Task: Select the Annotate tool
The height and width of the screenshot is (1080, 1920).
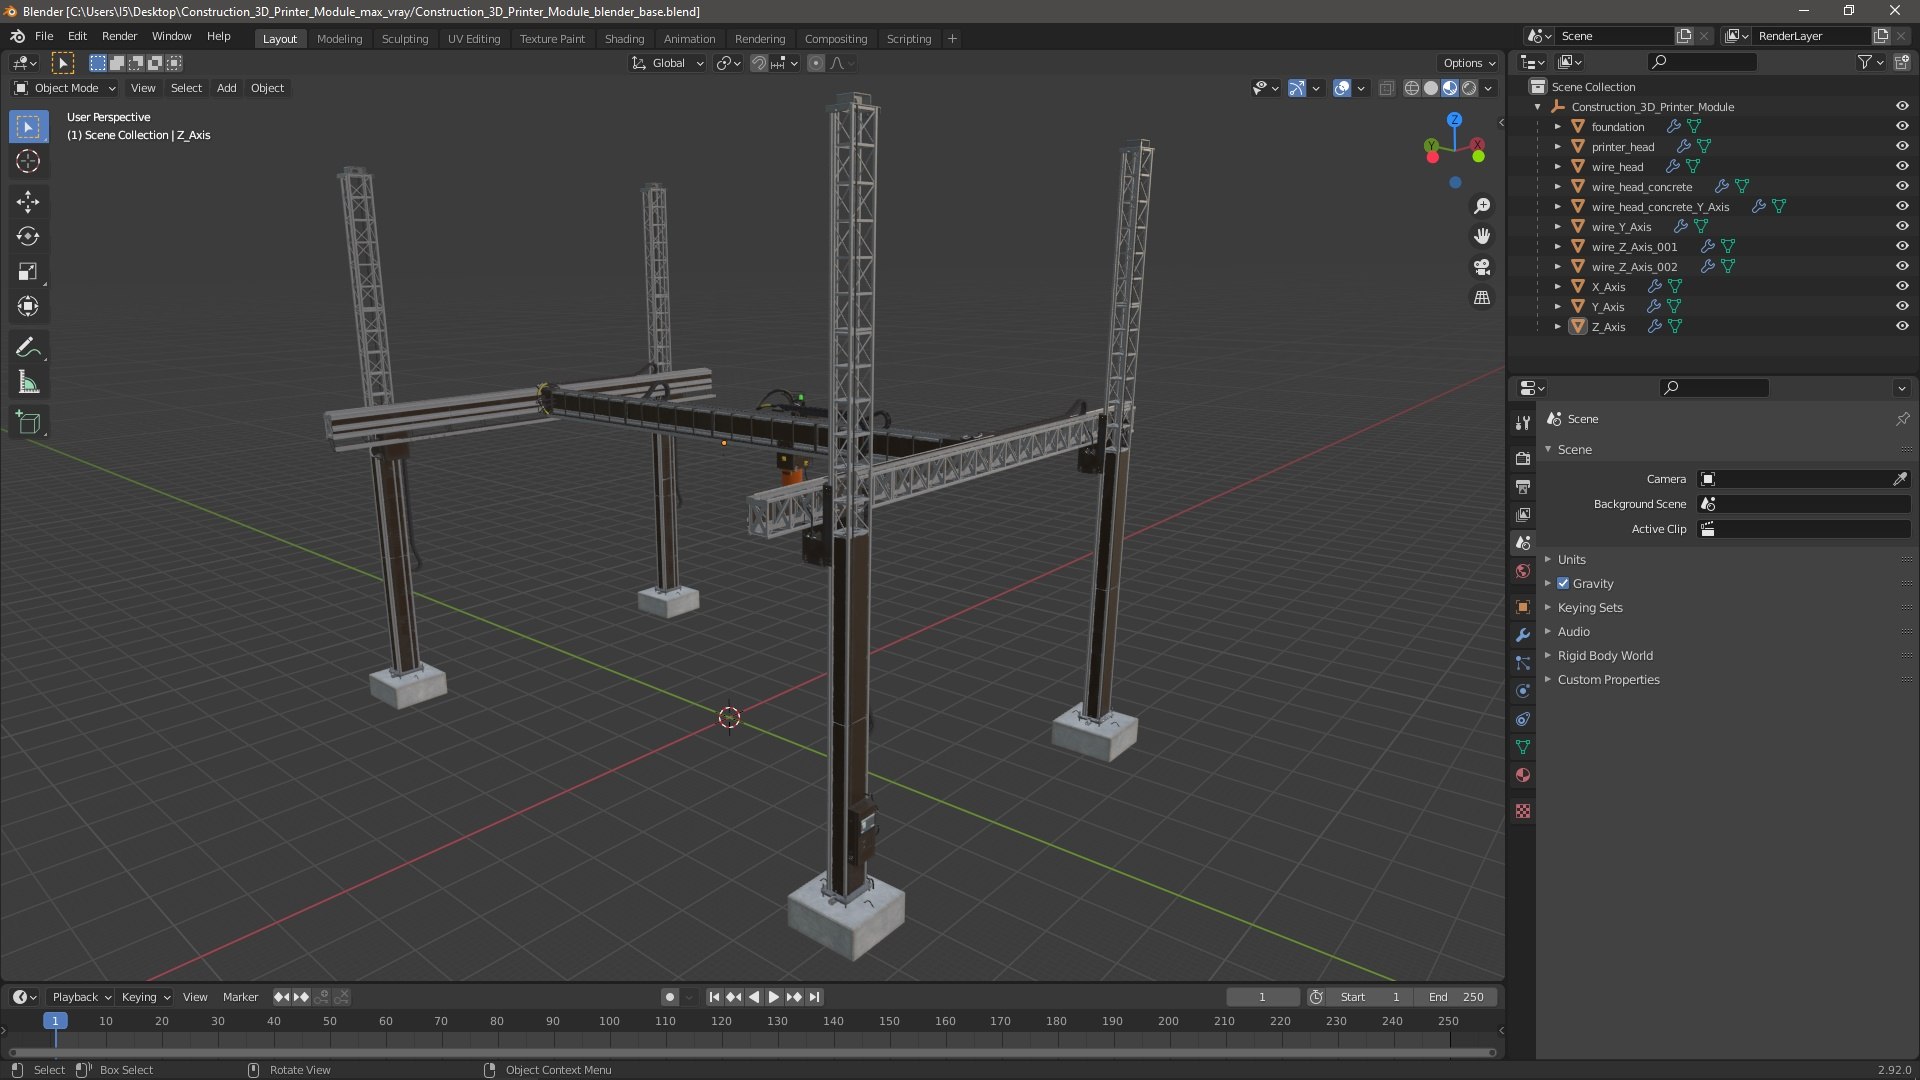Action: coord(28,347)
